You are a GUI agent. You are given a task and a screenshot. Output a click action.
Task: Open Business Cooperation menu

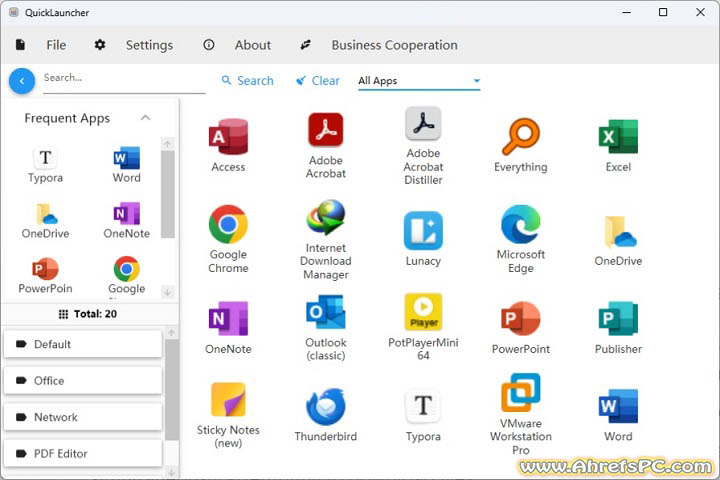[379, 45]
